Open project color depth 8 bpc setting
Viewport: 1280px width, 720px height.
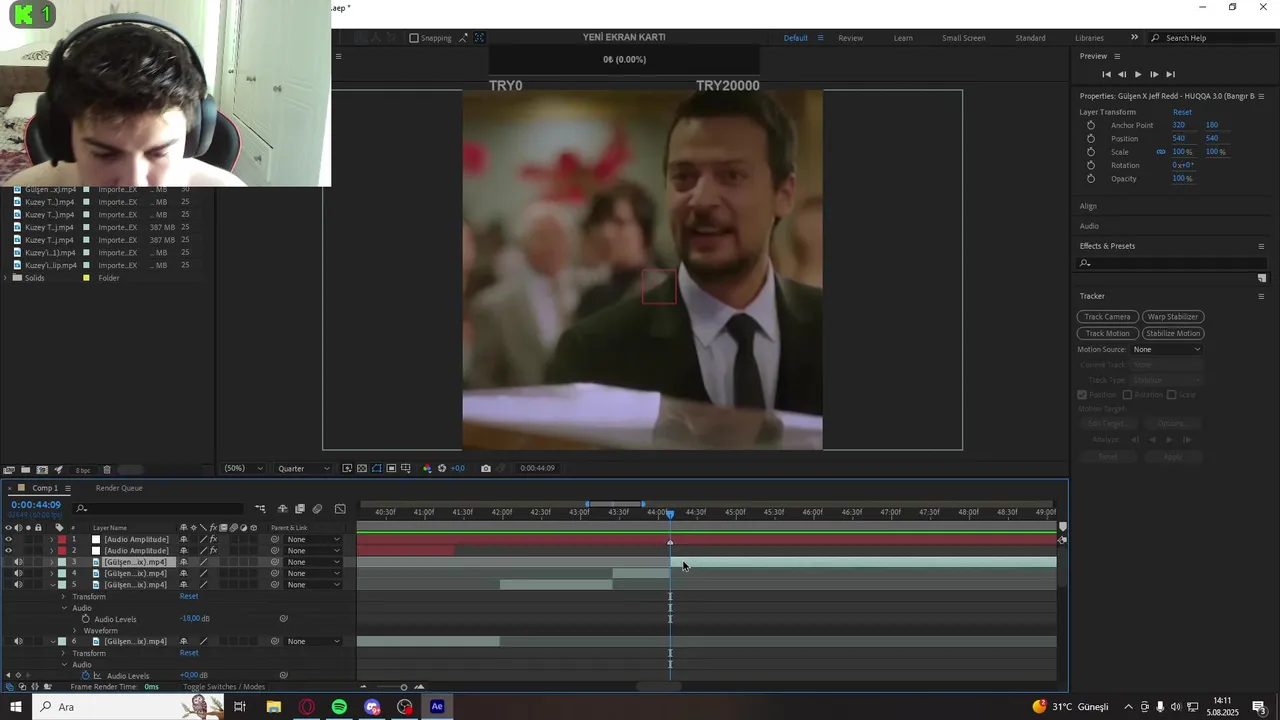(83, 470)
